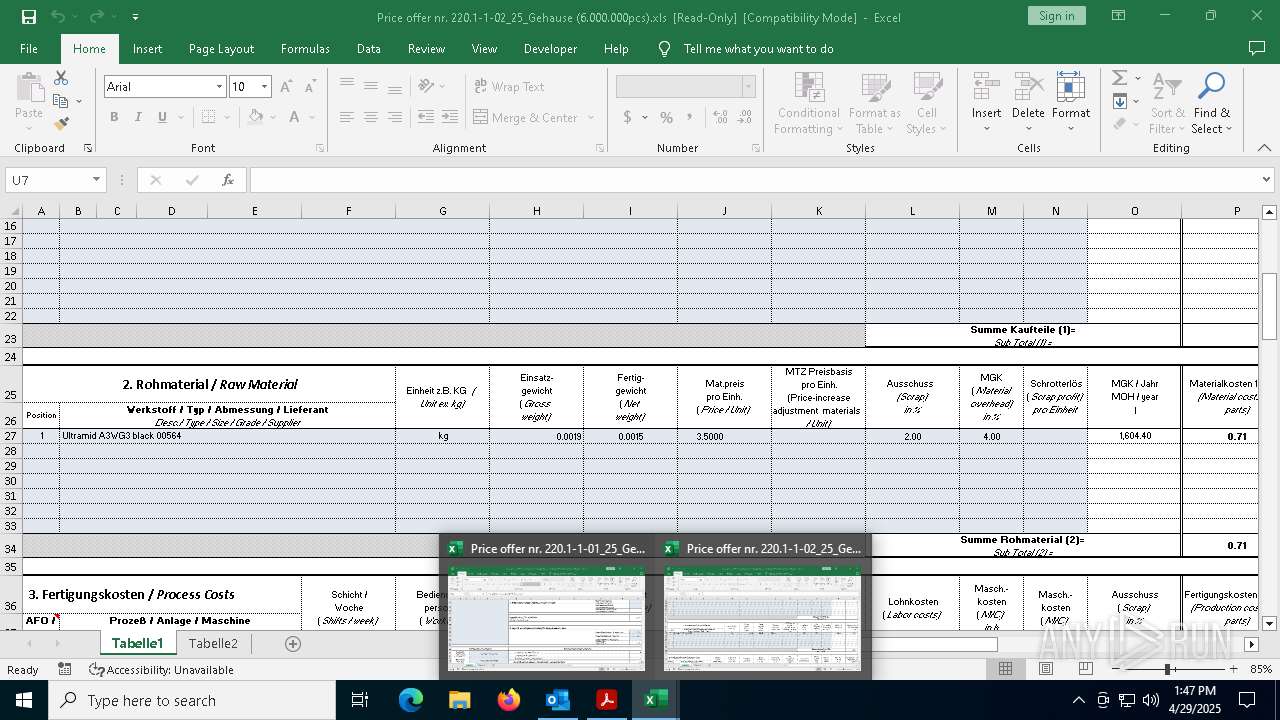
Task: Switch to Formulas tab
Action: (x=305, y=49)
